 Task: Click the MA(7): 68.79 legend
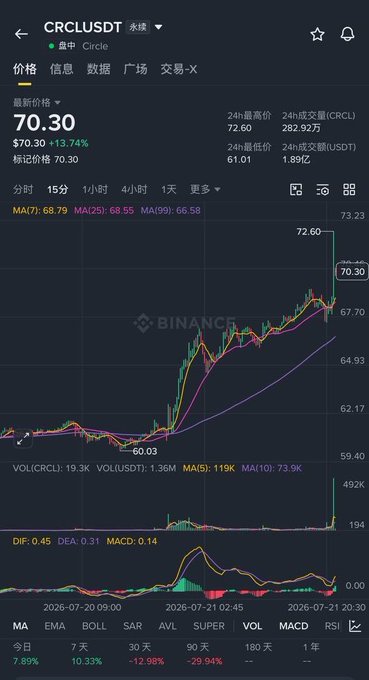pos(40,211)
